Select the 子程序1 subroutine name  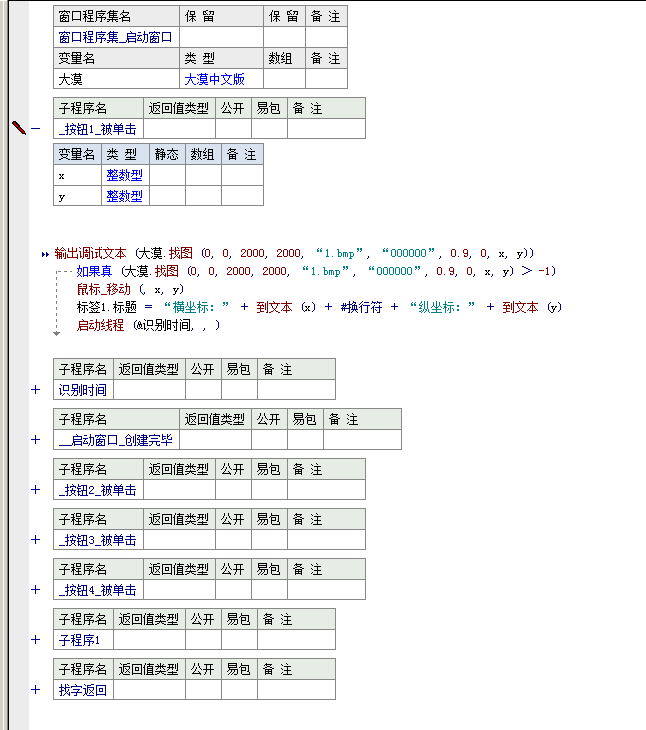pos(83,640)
